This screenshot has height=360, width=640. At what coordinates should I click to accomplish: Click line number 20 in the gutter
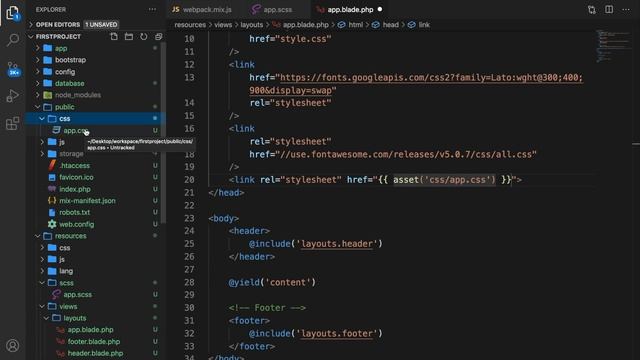(189, 180)
